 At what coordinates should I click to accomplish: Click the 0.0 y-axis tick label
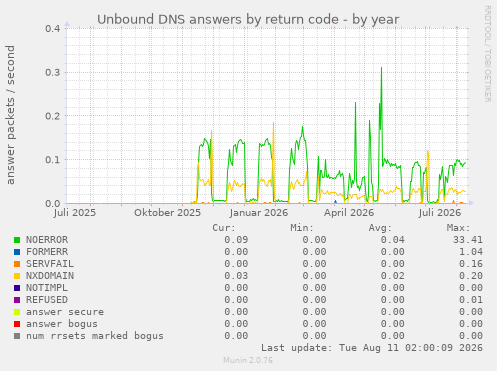click(53, 203)
